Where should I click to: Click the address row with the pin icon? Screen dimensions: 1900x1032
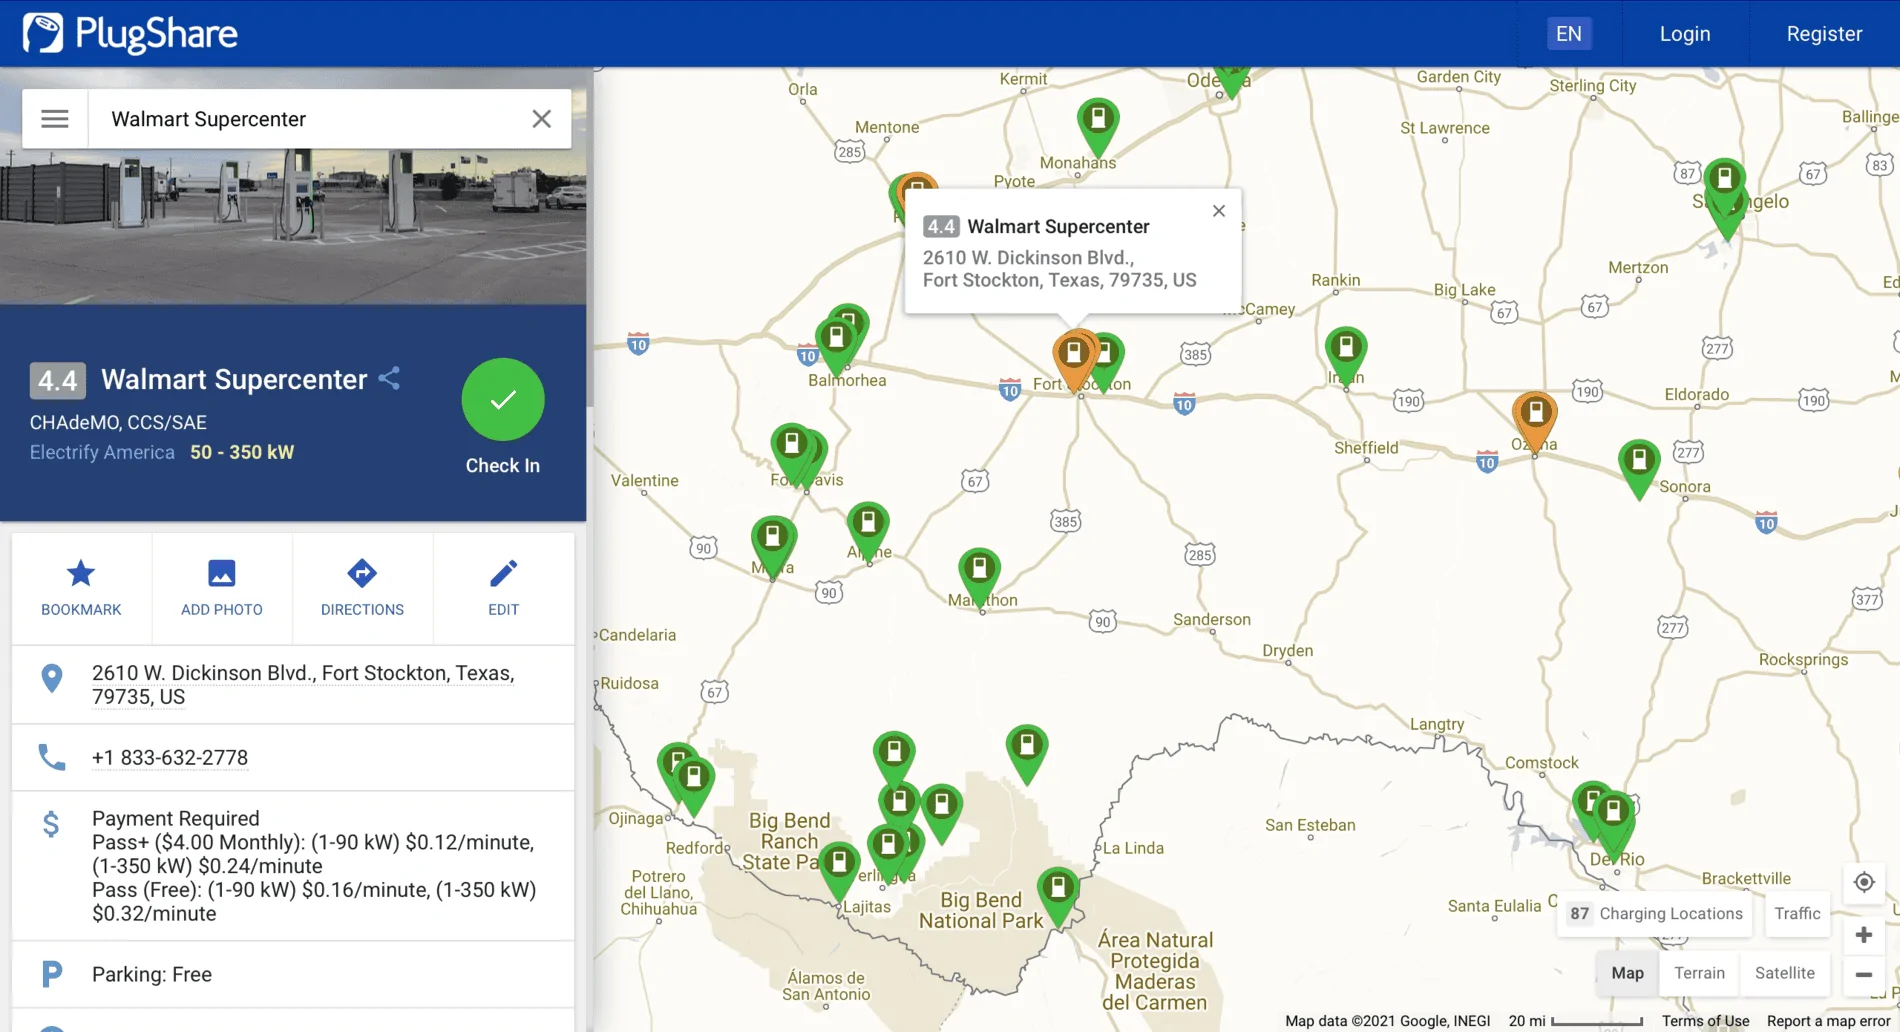(293, 685)
